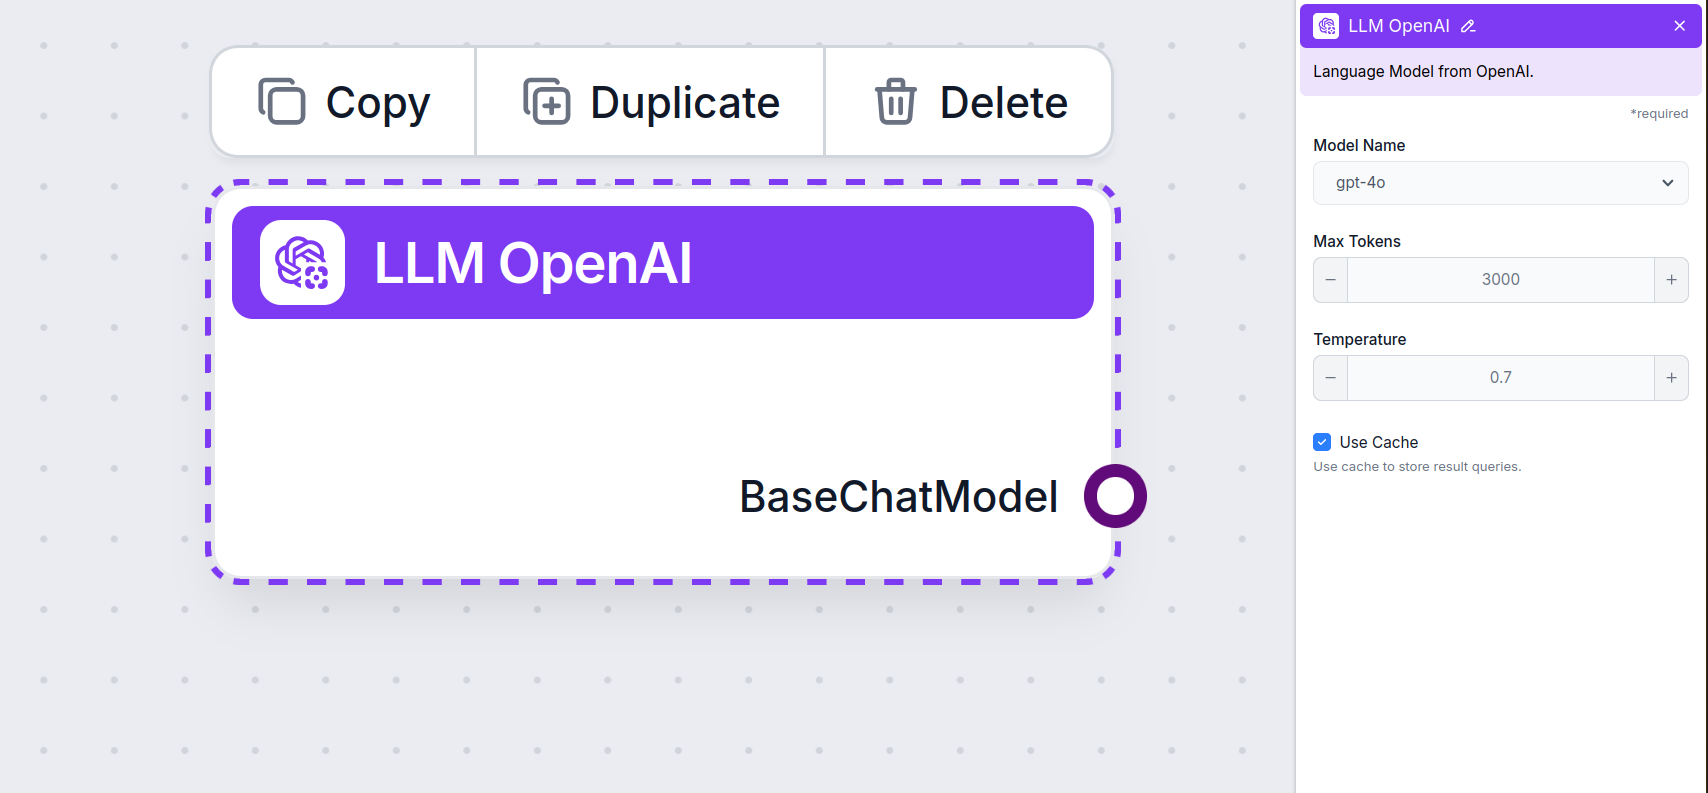Click the BaseChatModel output connection port
1708x793 pixels.
pyautogui.click(x=1115, y=495)
